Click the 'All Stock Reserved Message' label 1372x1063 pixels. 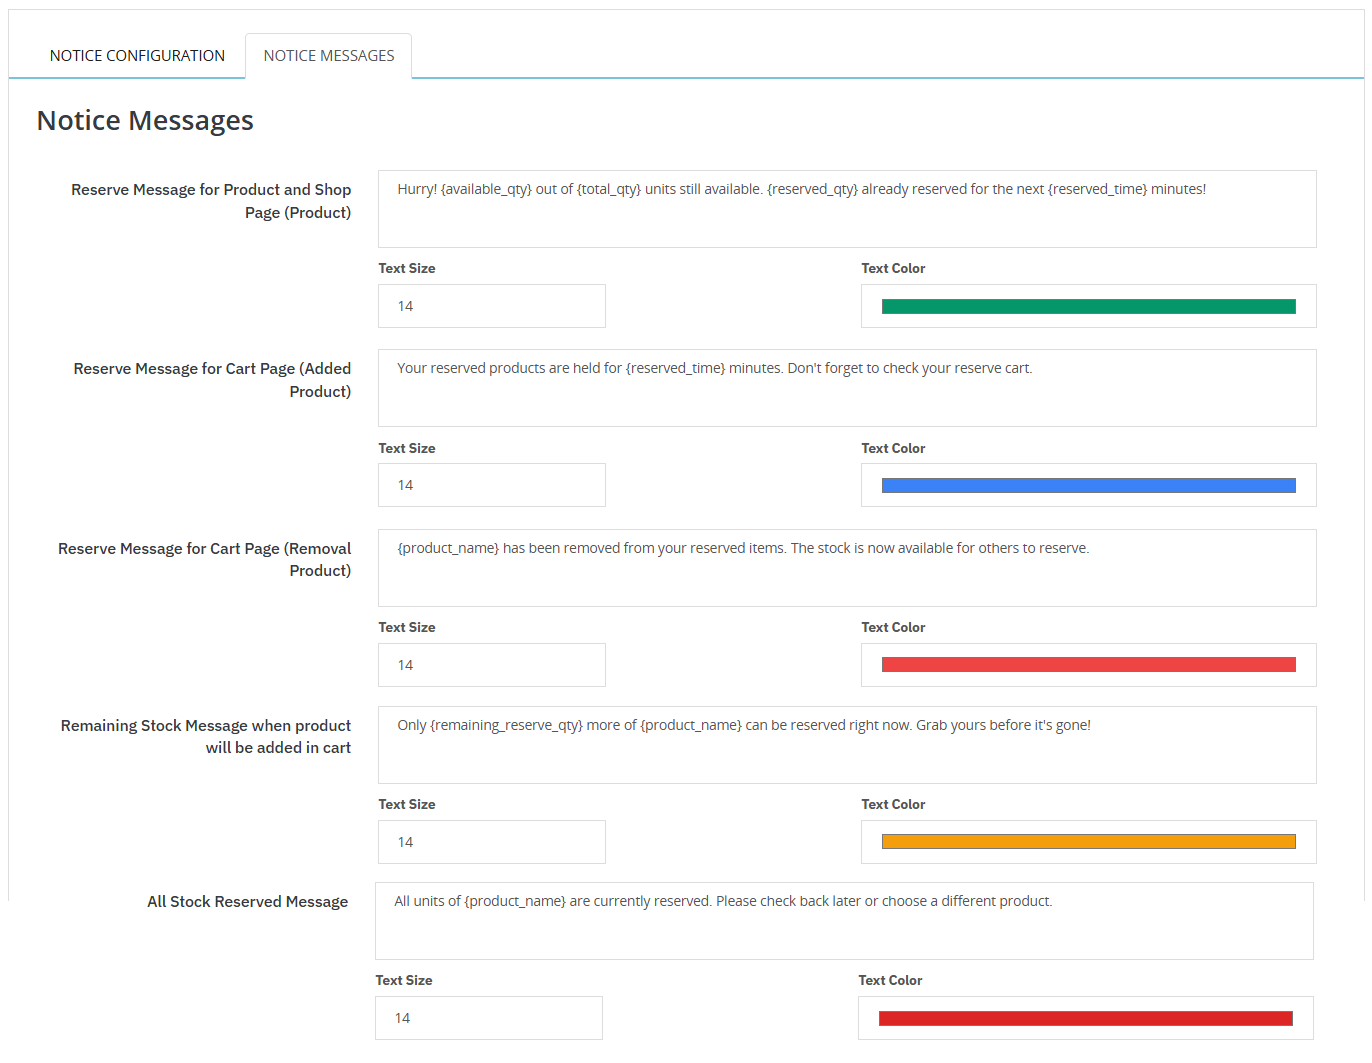pyautogui.click(x=247, y=902)
